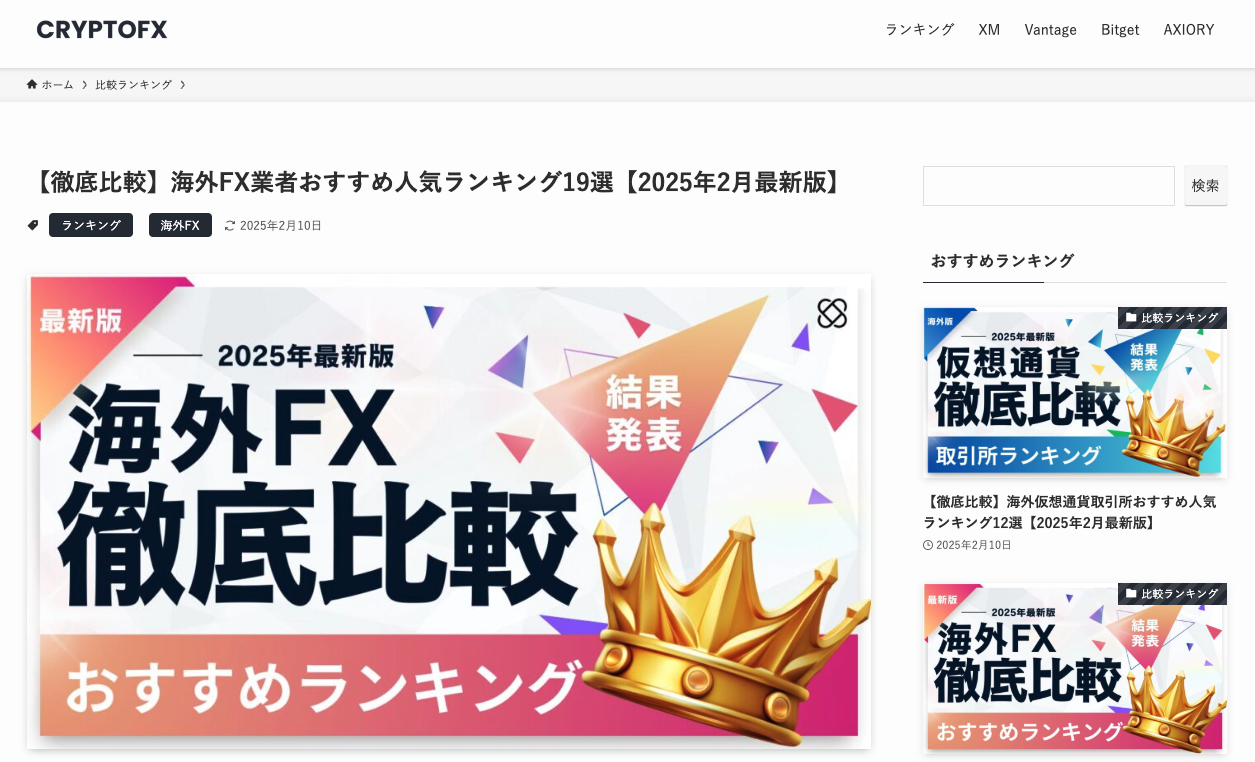Click chevron after 比較ランキング breadcrumb

coord(183,85)
